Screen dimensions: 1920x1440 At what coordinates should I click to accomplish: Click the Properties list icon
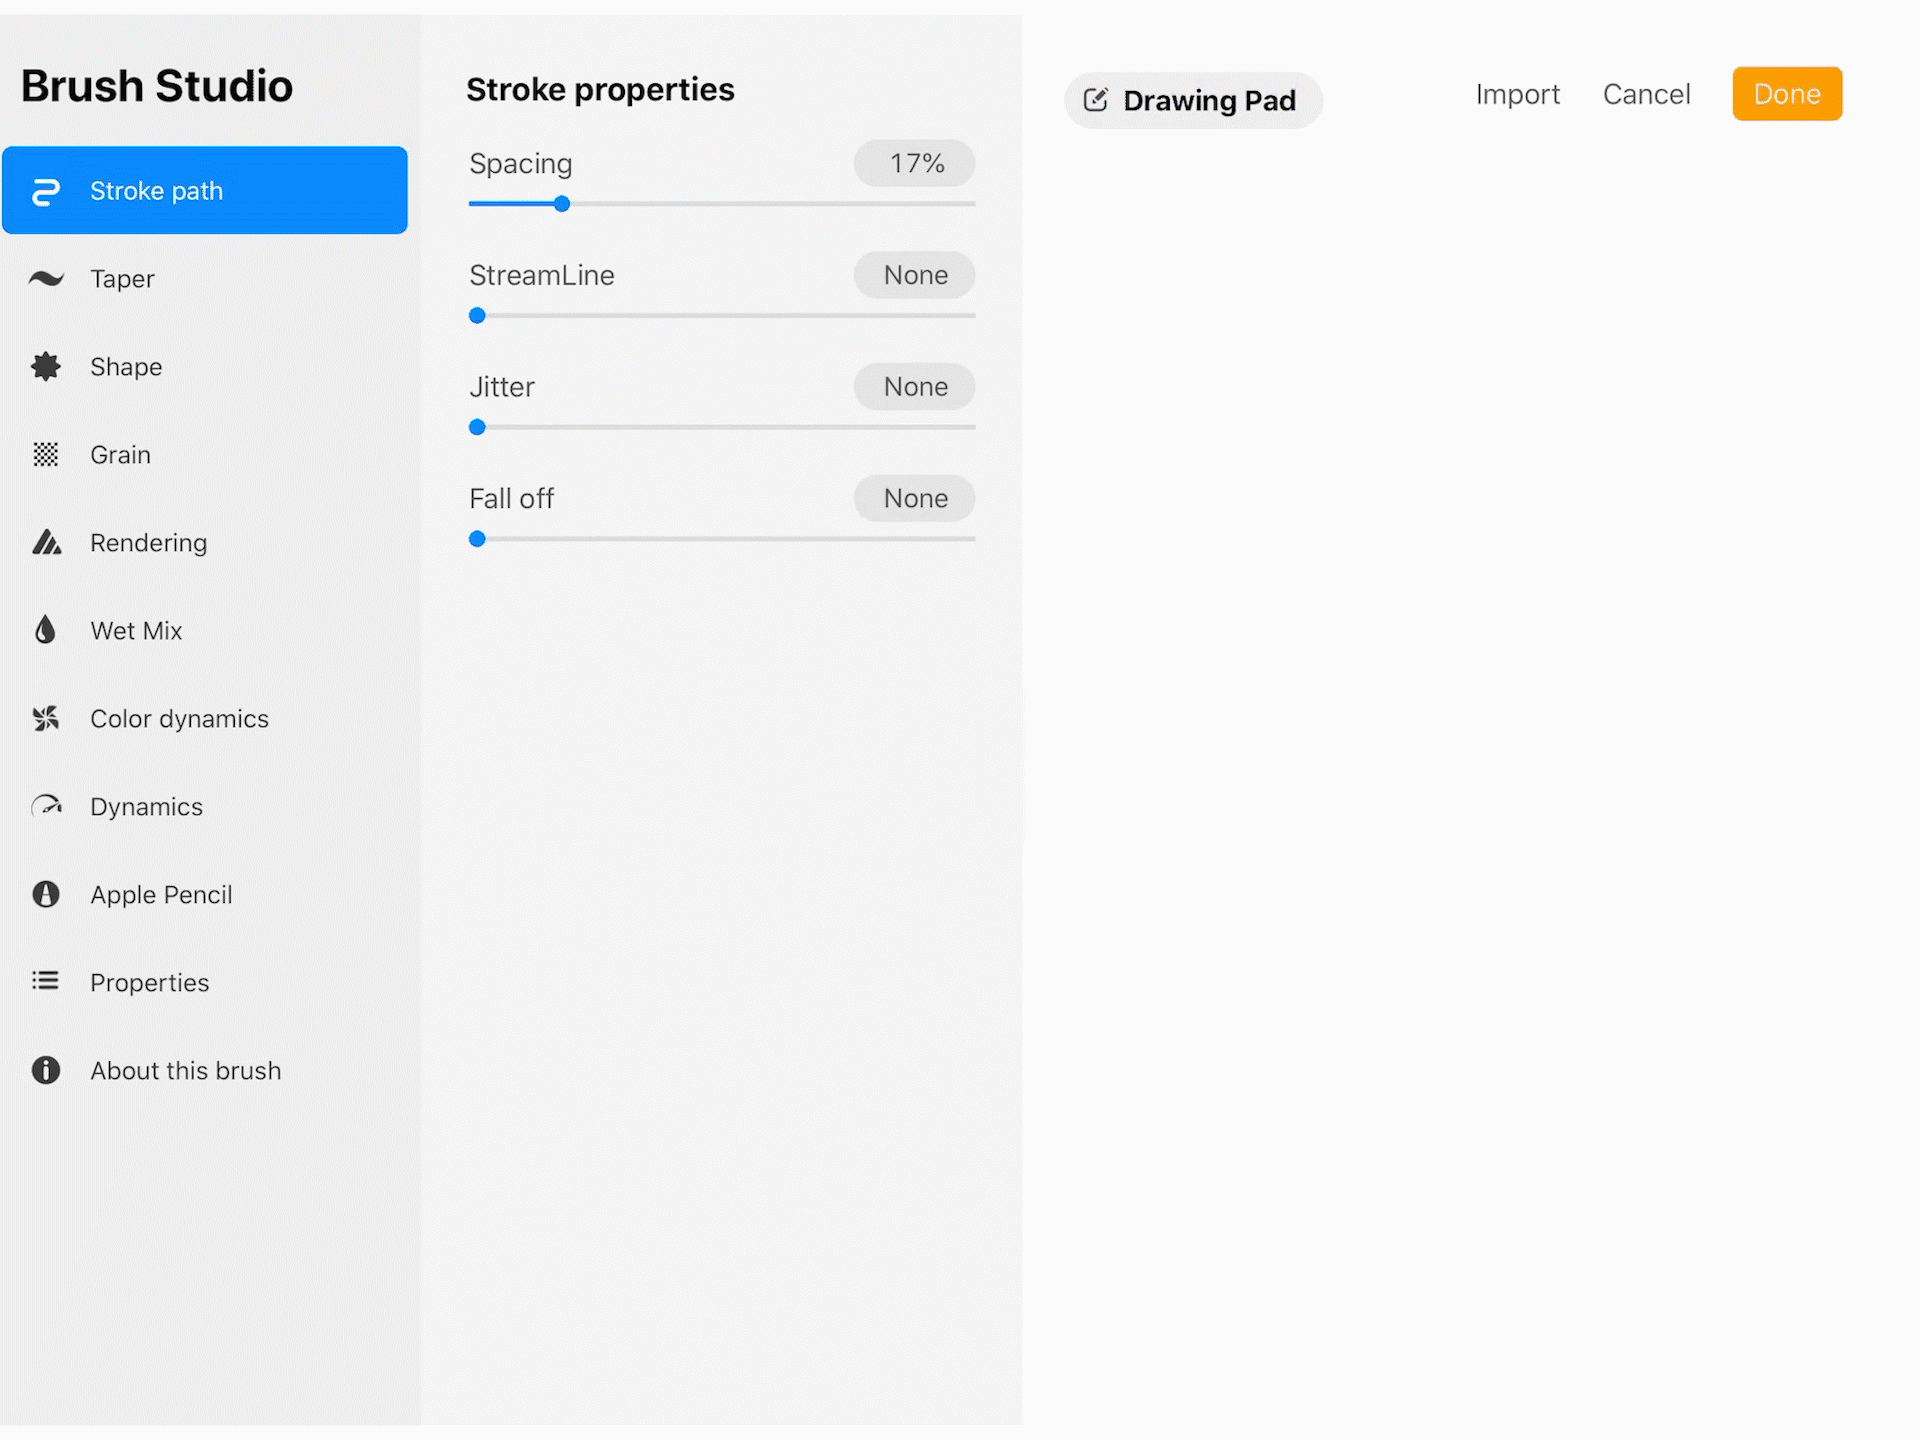(x=46, y=981)
